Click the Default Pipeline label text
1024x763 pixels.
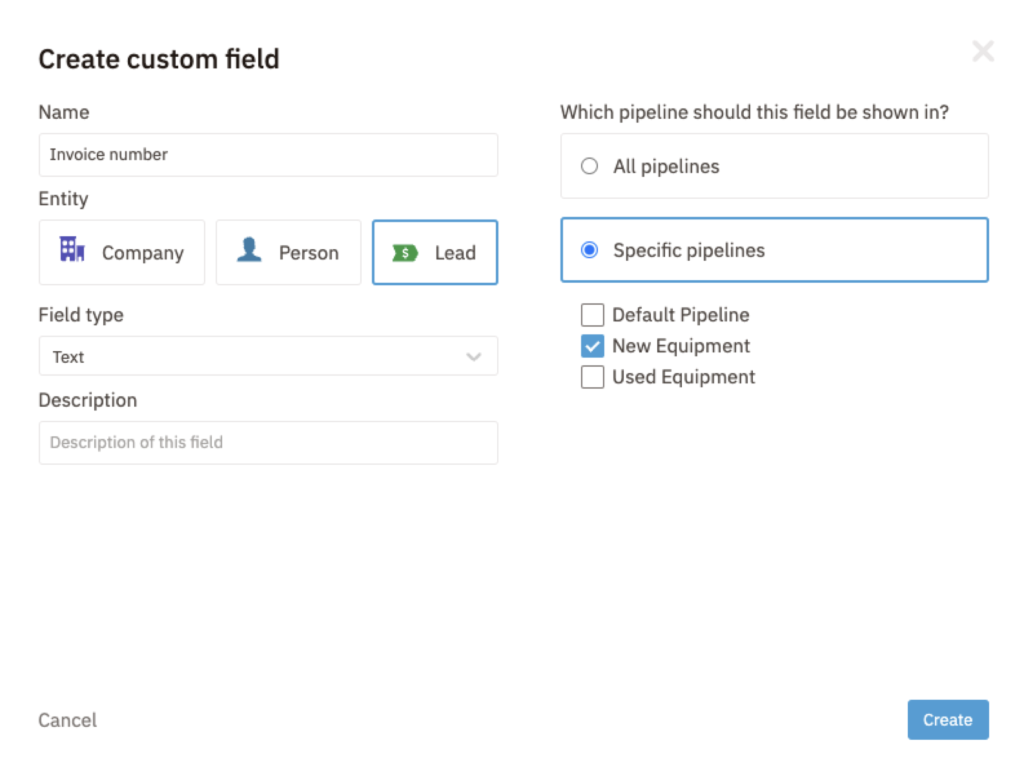[x=680, y=315]
